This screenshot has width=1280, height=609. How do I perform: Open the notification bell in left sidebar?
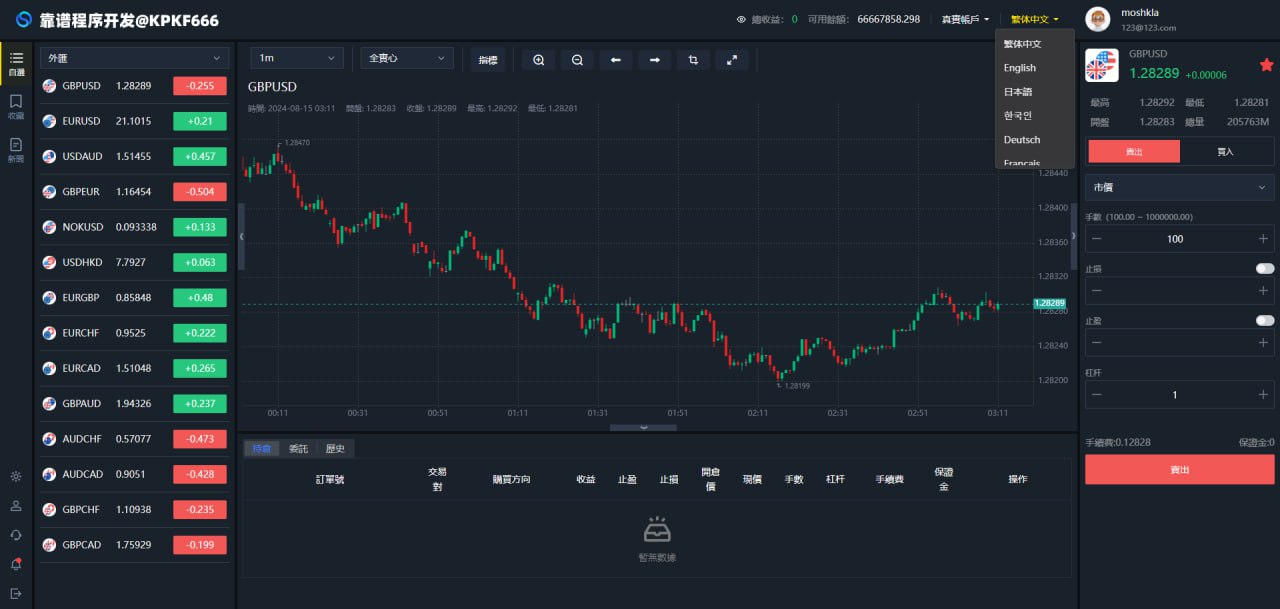click(x=16, y=564)
